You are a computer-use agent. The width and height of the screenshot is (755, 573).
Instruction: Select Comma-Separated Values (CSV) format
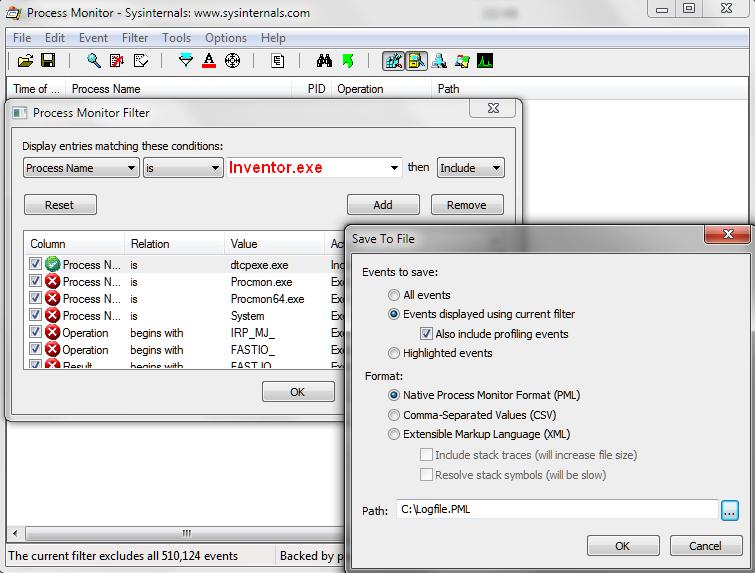coord(394,415)
